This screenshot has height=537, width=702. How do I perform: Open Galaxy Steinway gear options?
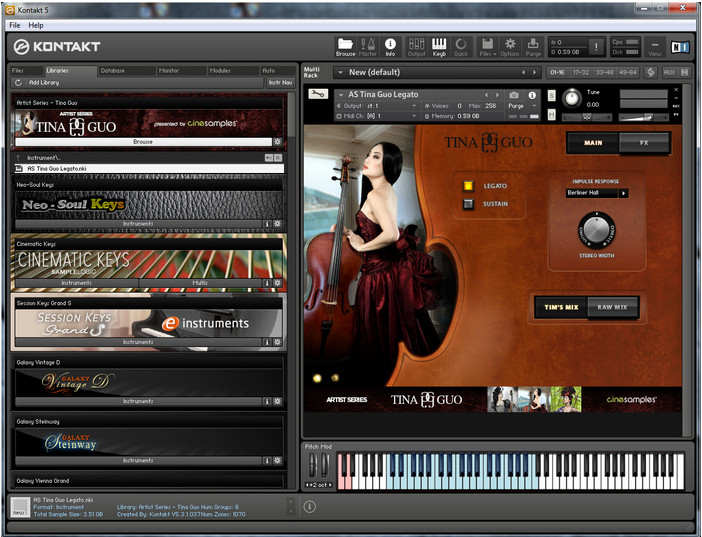pos(278,460)
